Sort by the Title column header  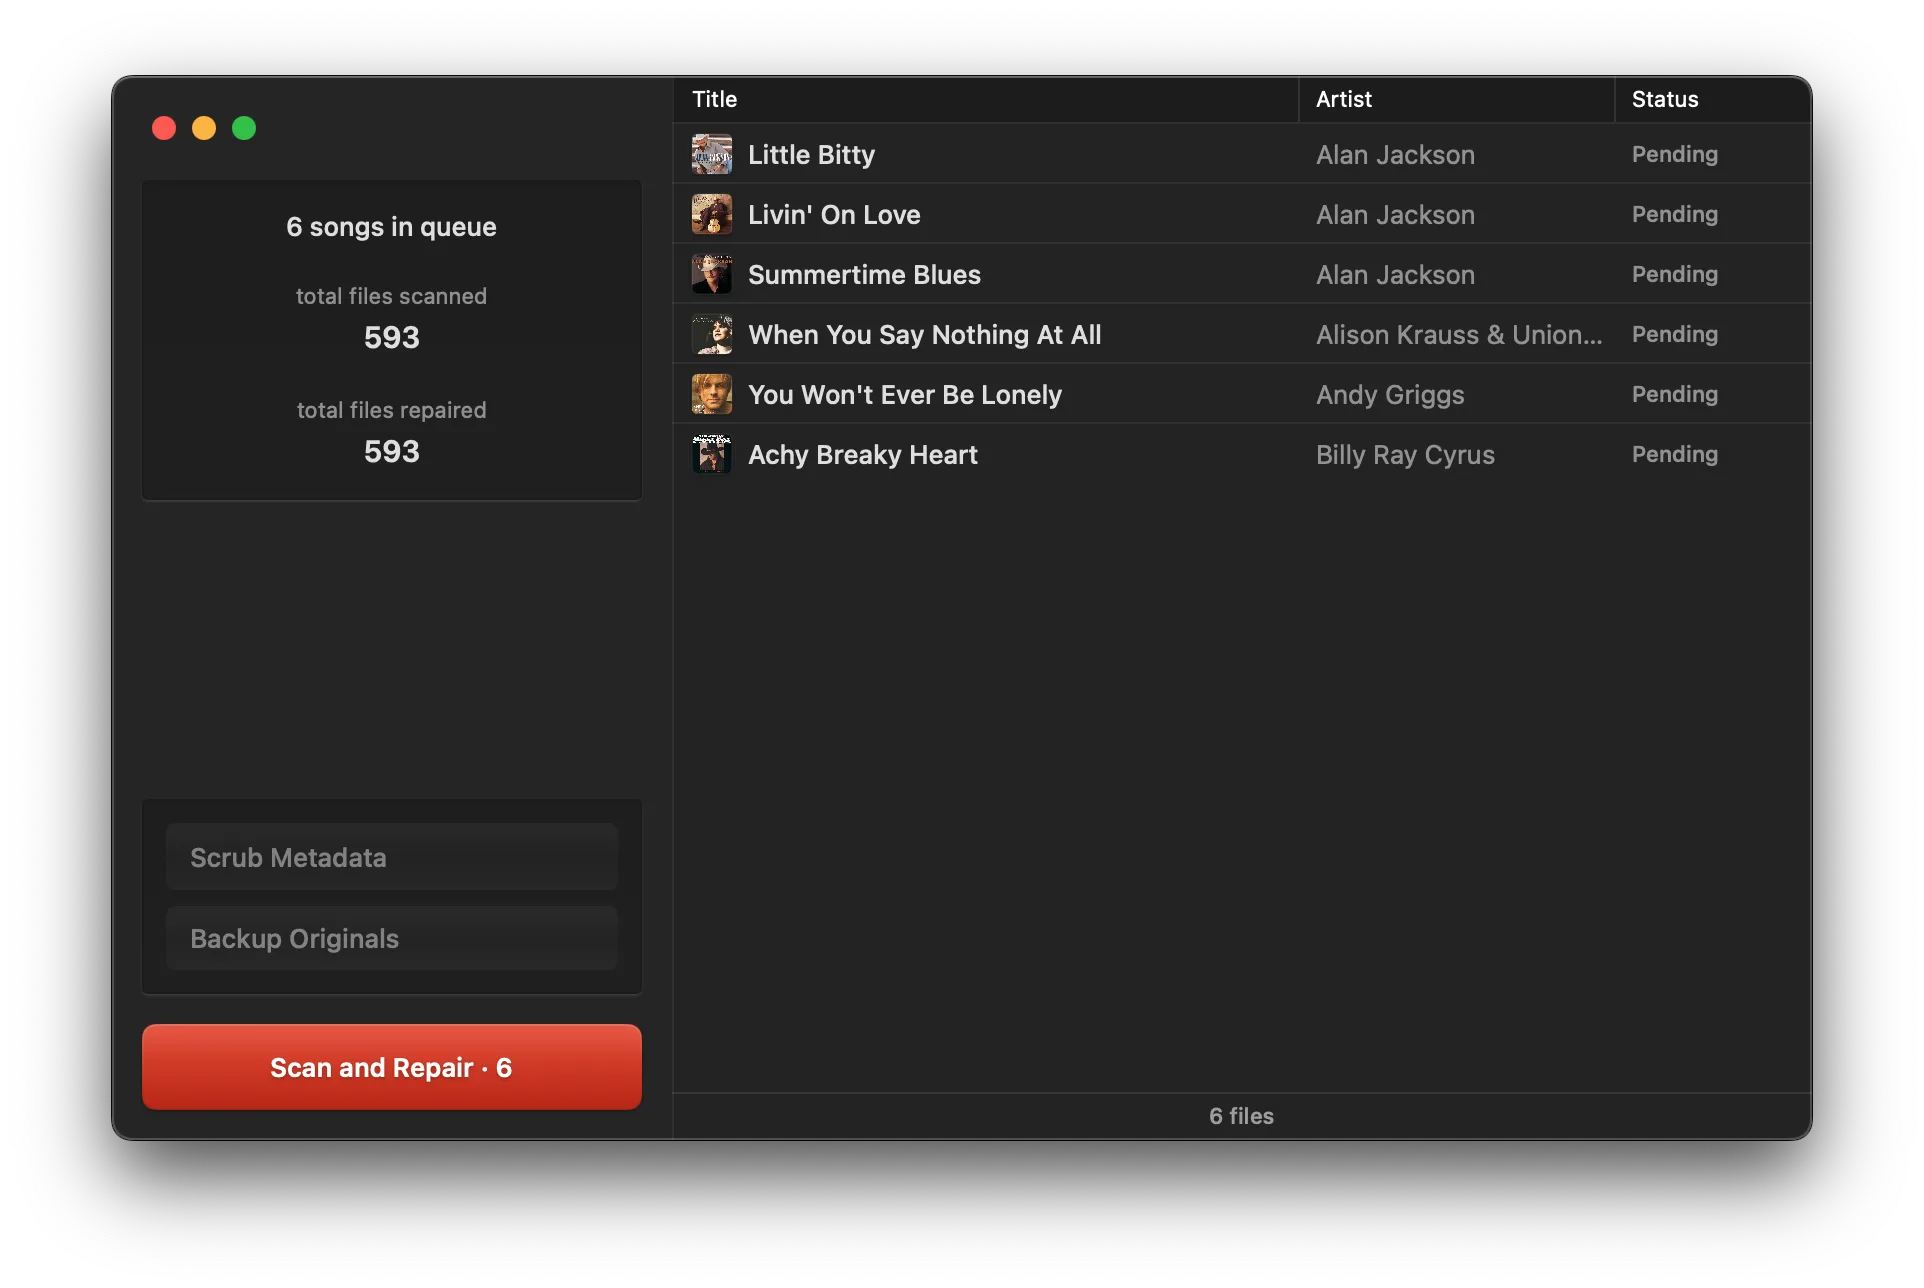tap(985, 99)
